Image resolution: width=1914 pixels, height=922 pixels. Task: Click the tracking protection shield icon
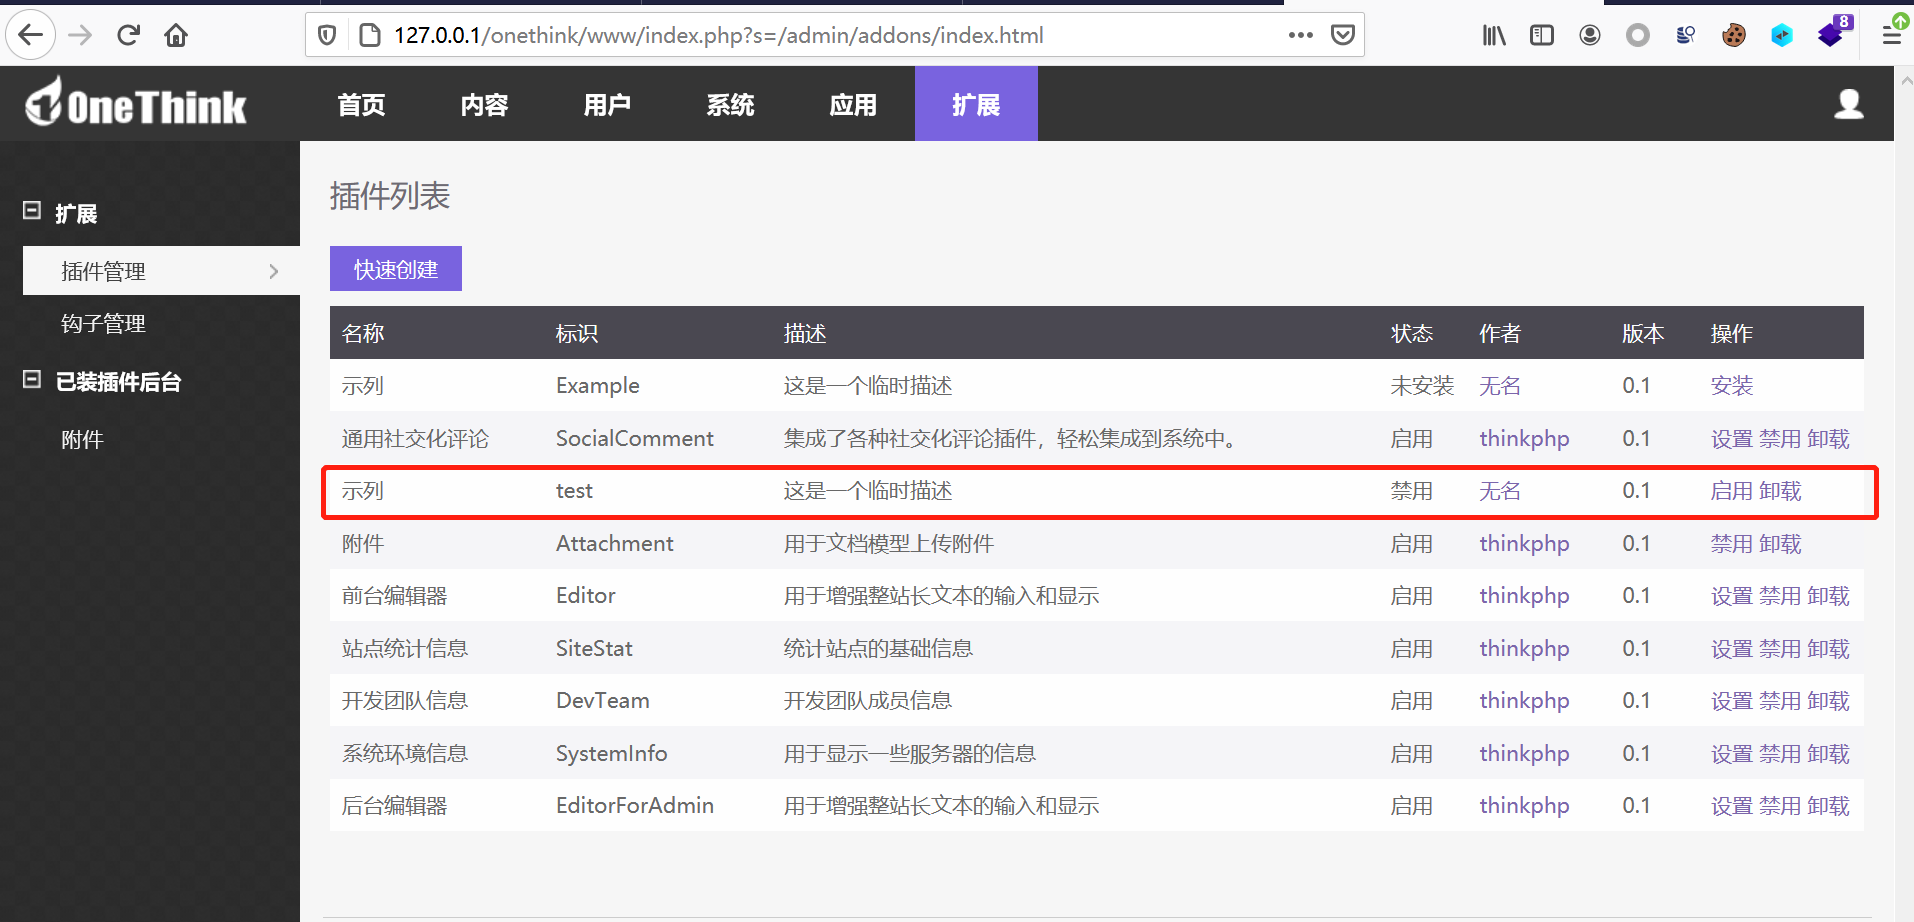coord(327,33)
